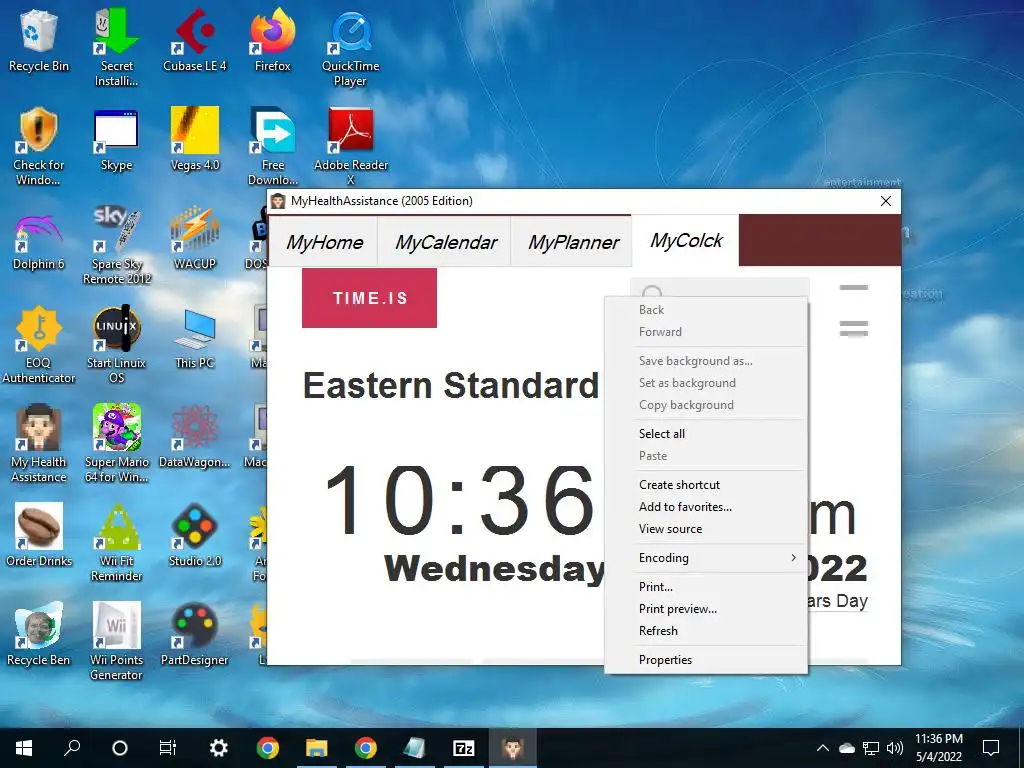1024x768 pixels.
Task: Click the TIME.IS red logo link
Action: tap(370, 298)
